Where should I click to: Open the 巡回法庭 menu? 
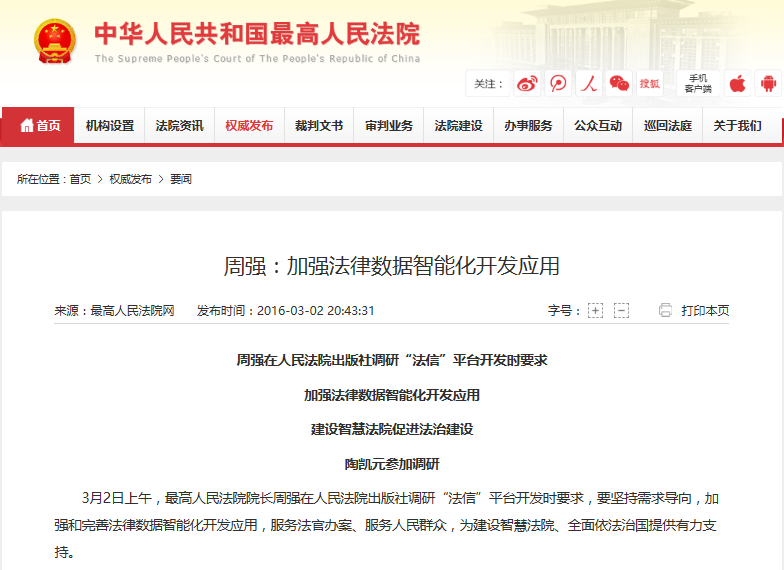pyautogui.click(x=668, y=126)
